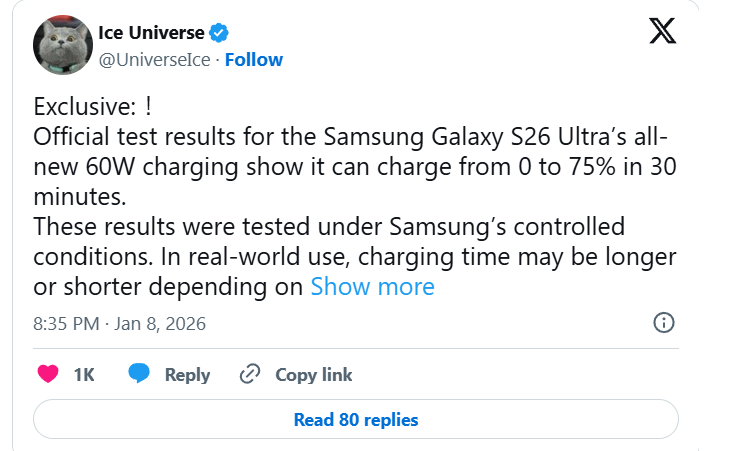
Task: Open Read 80 replies
Action: click(x=356, y=419)
